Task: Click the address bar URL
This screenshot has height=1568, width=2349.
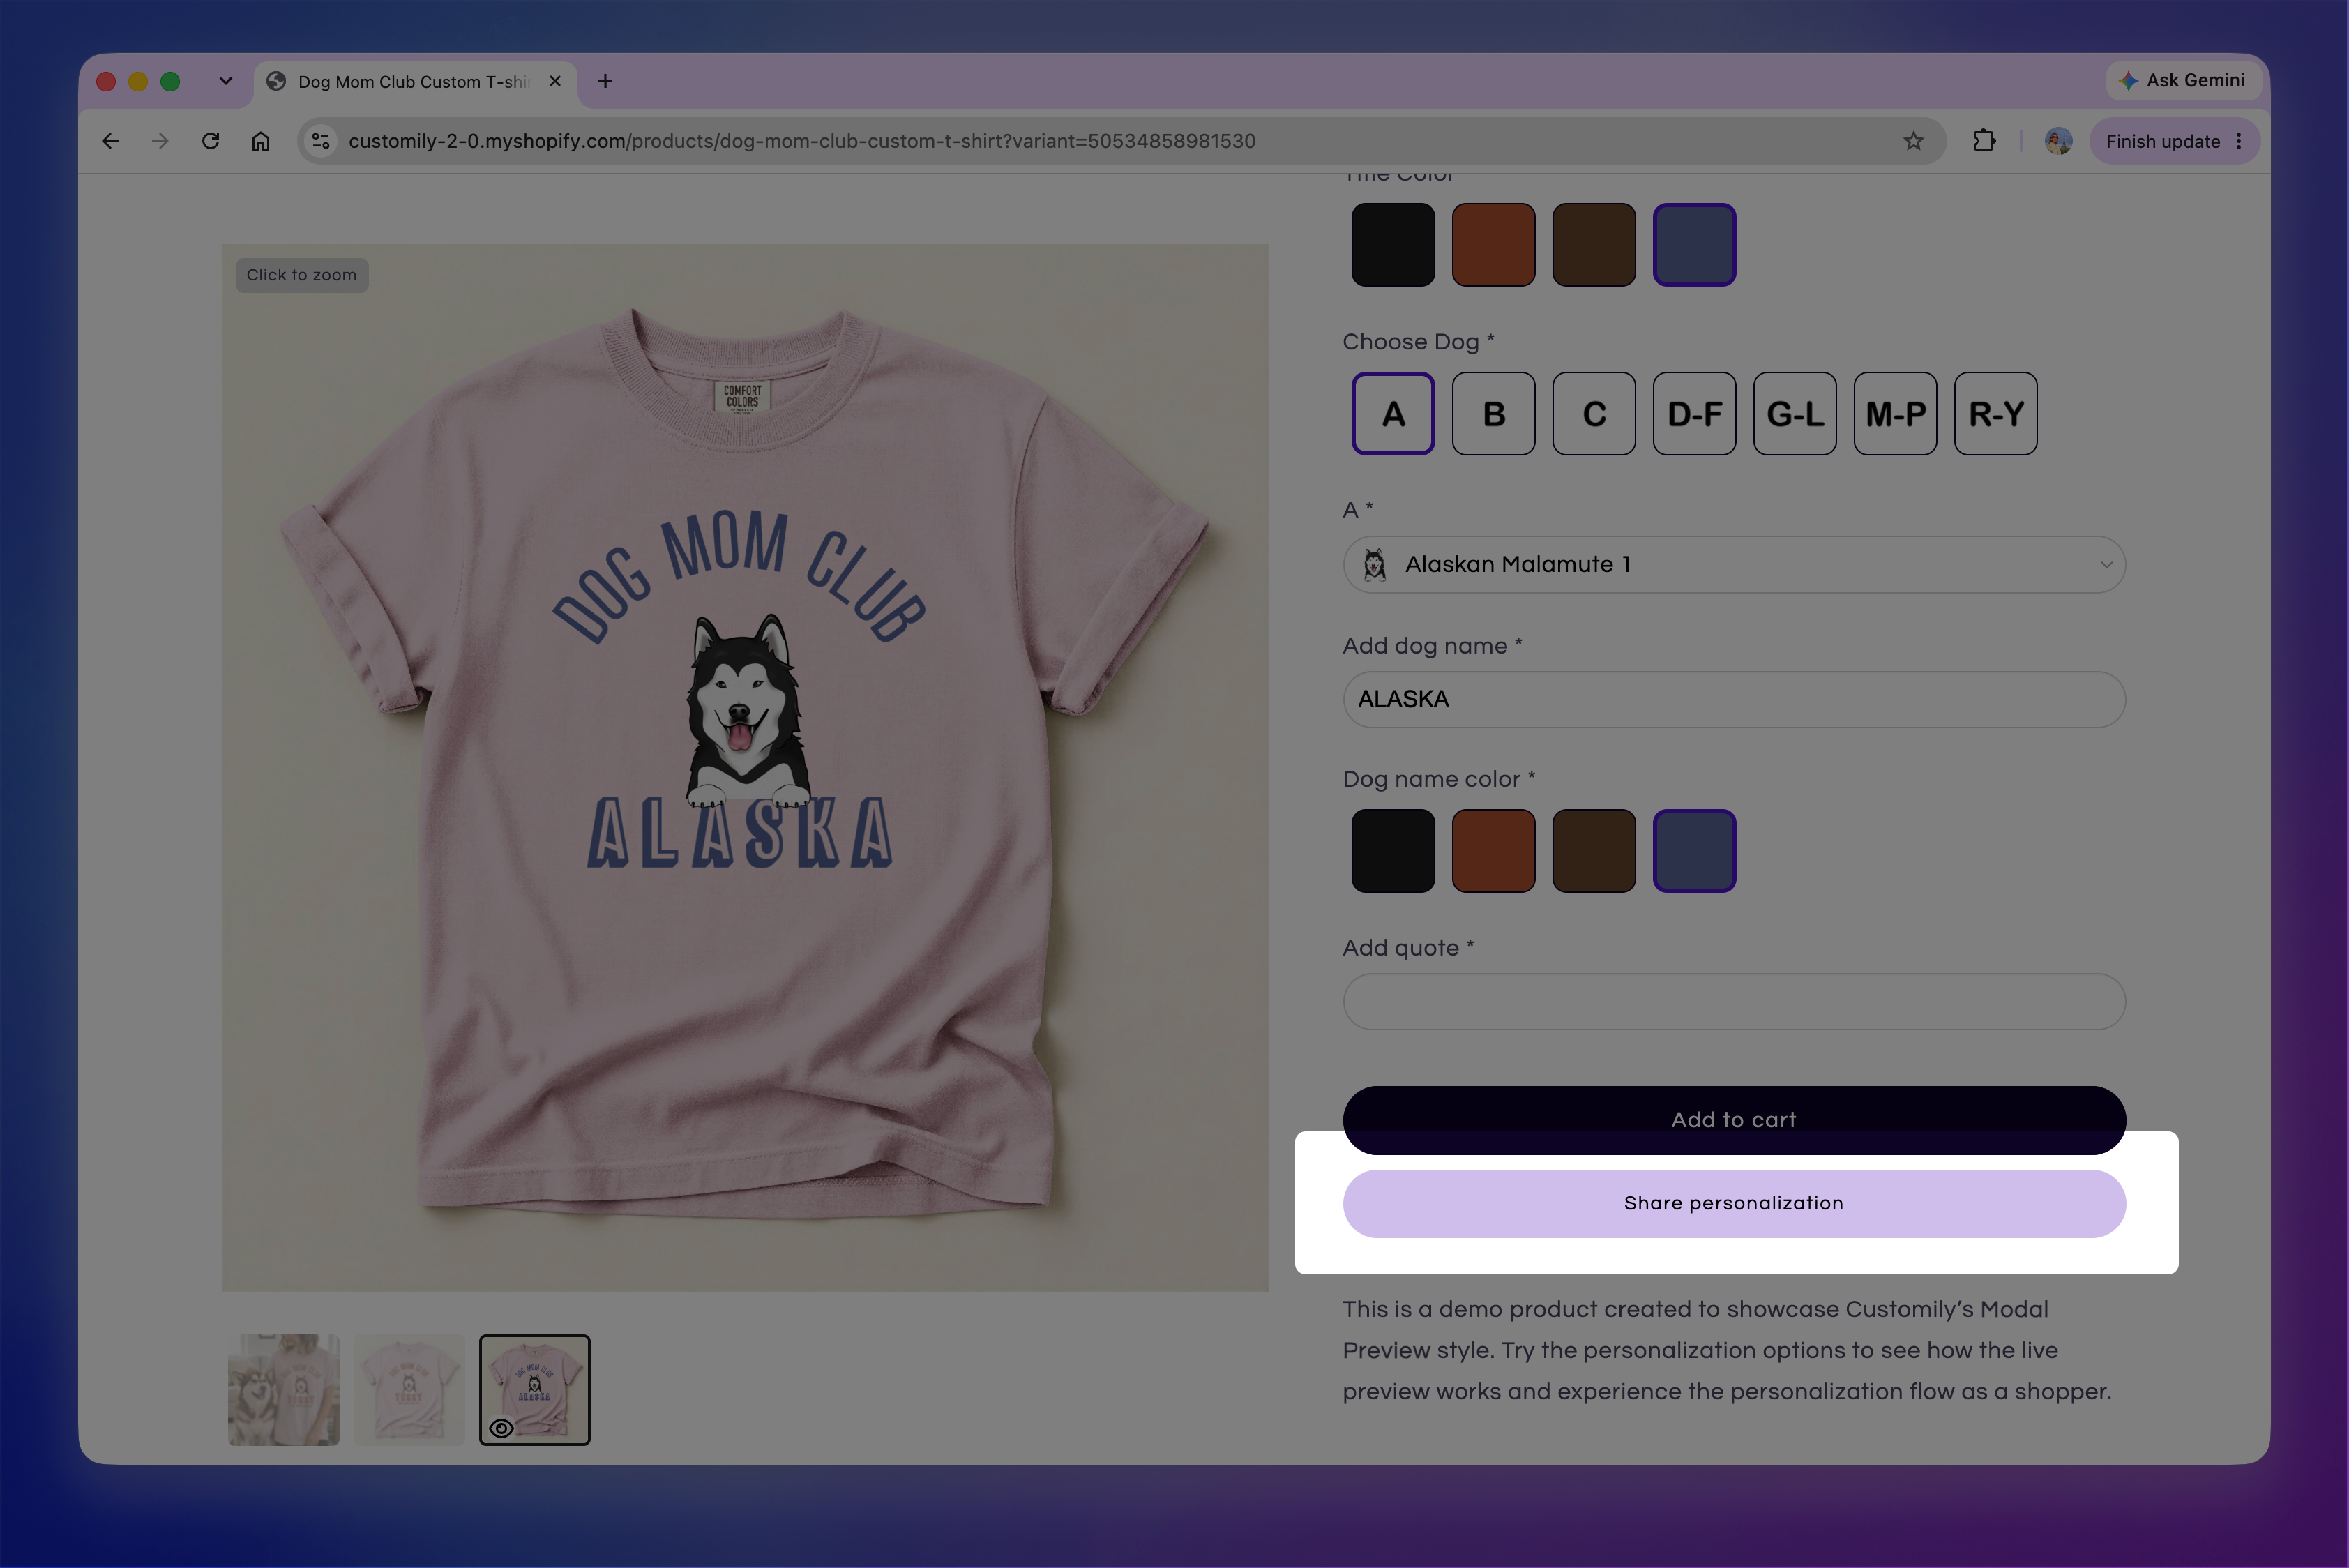Action: 801,141
